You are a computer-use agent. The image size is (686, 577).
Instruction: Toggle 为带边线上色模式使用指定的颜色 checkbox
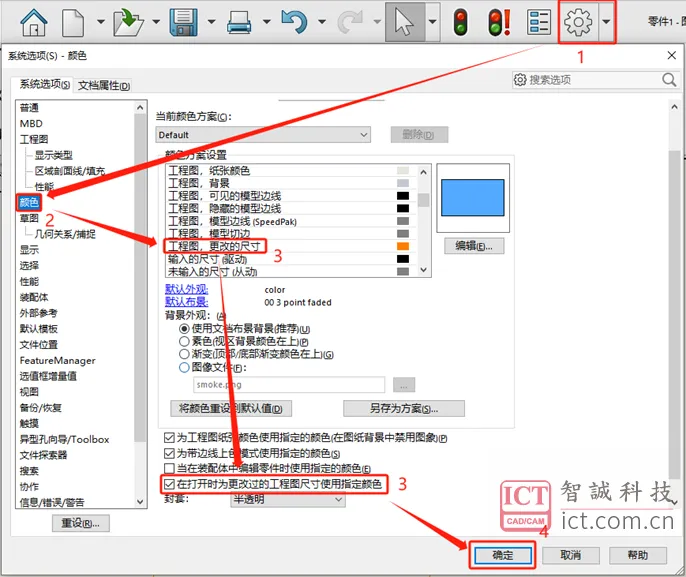pos(169,453)
